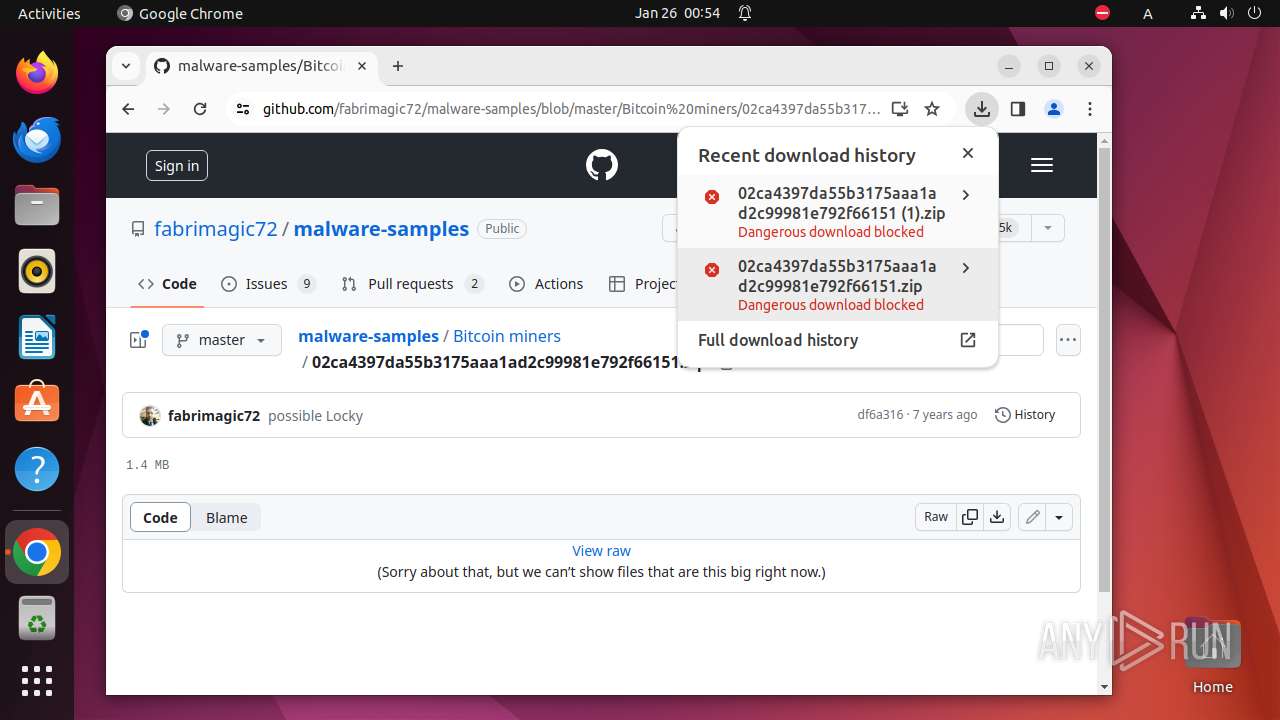Open the Actions tab
Viewport: 1280px width, 720px height.
point(546,284)
